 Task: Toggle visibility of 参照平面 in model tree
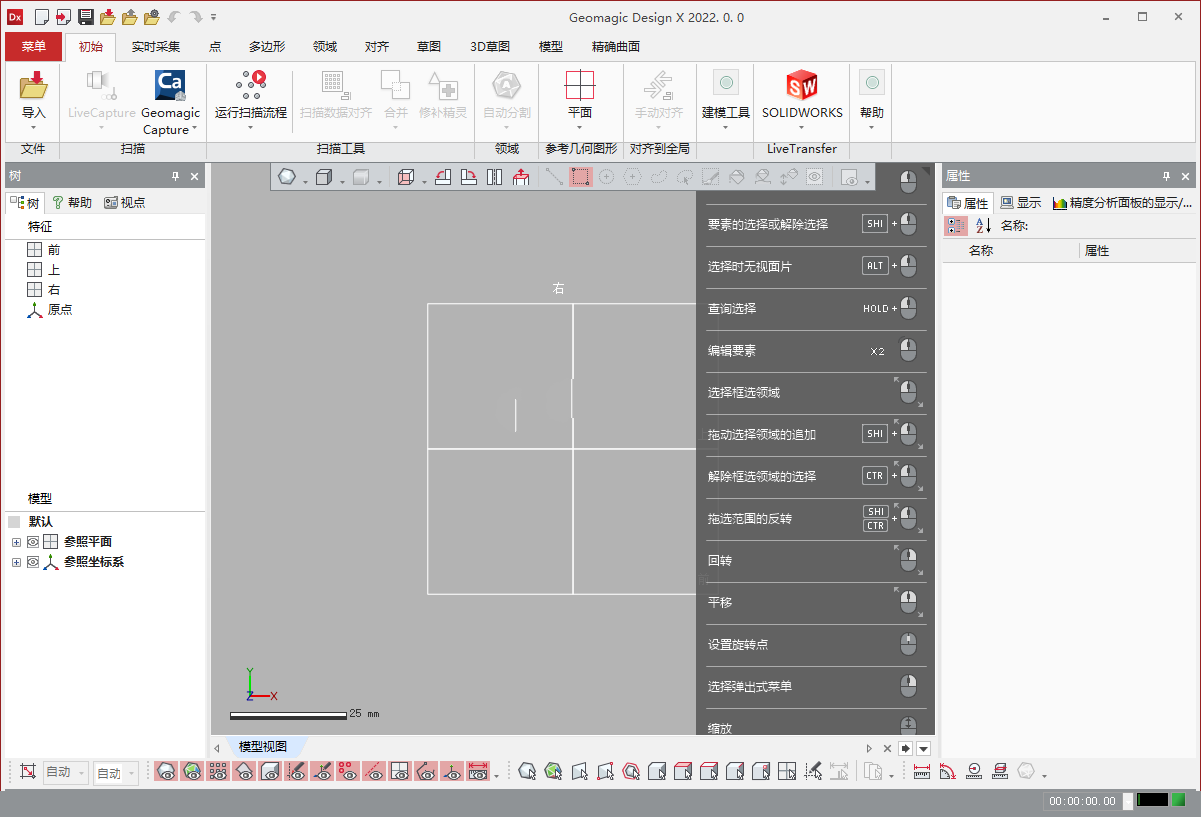pos(33,542)
